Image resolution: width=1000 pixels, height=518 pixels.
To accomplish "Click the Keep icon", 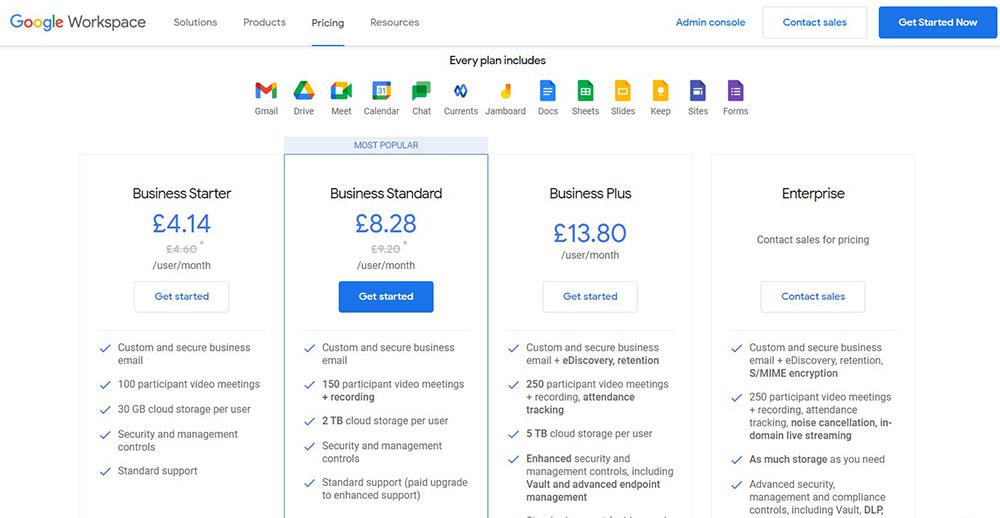I will 660,91.
